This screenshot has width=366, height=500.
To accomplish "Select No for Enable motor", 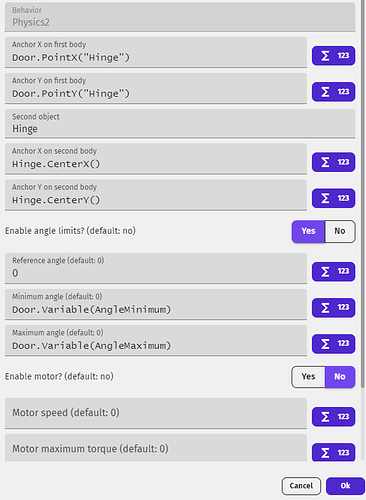I will [x=340, y=377].
